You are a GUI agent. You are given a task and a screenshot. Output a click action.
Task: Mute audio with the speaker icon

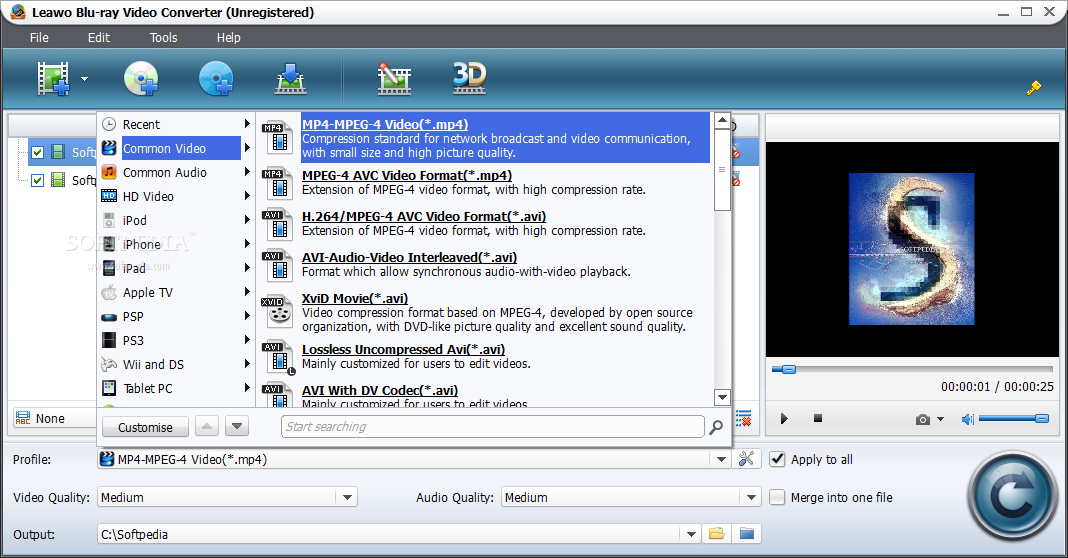tap(967, 419)
